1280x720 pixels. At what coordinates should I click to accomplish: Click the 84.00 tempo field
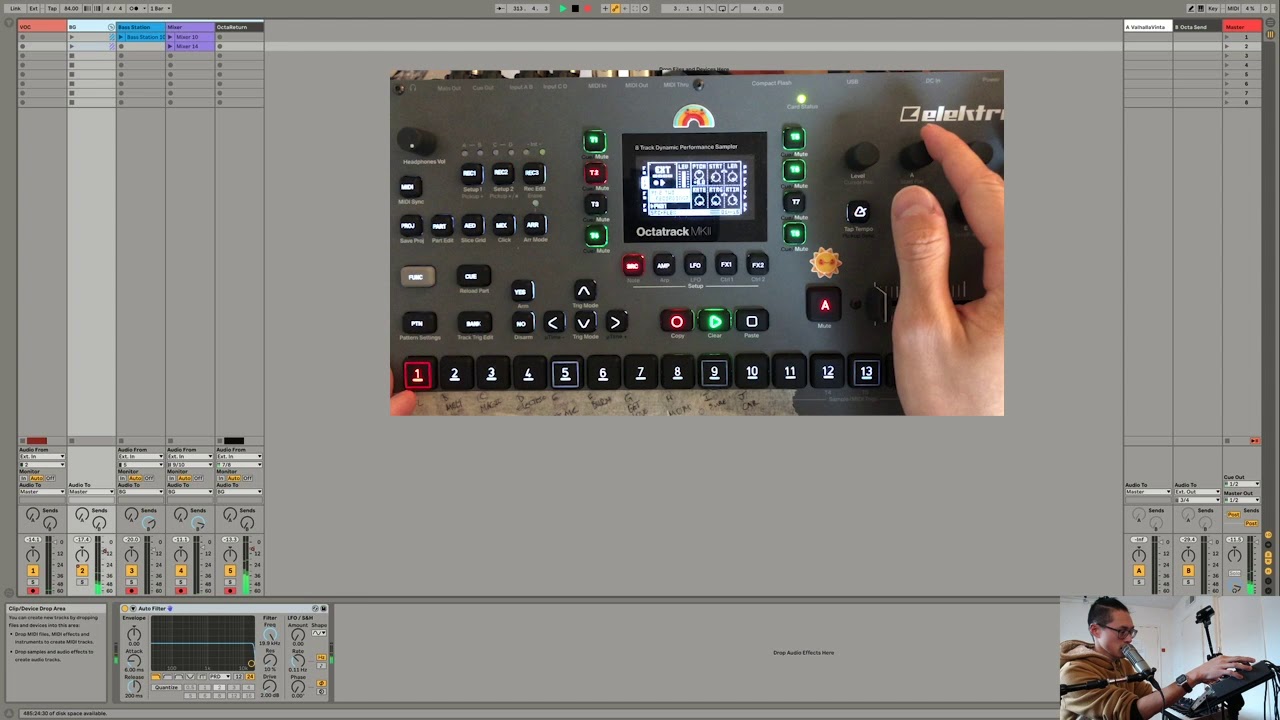click(71, 8)
